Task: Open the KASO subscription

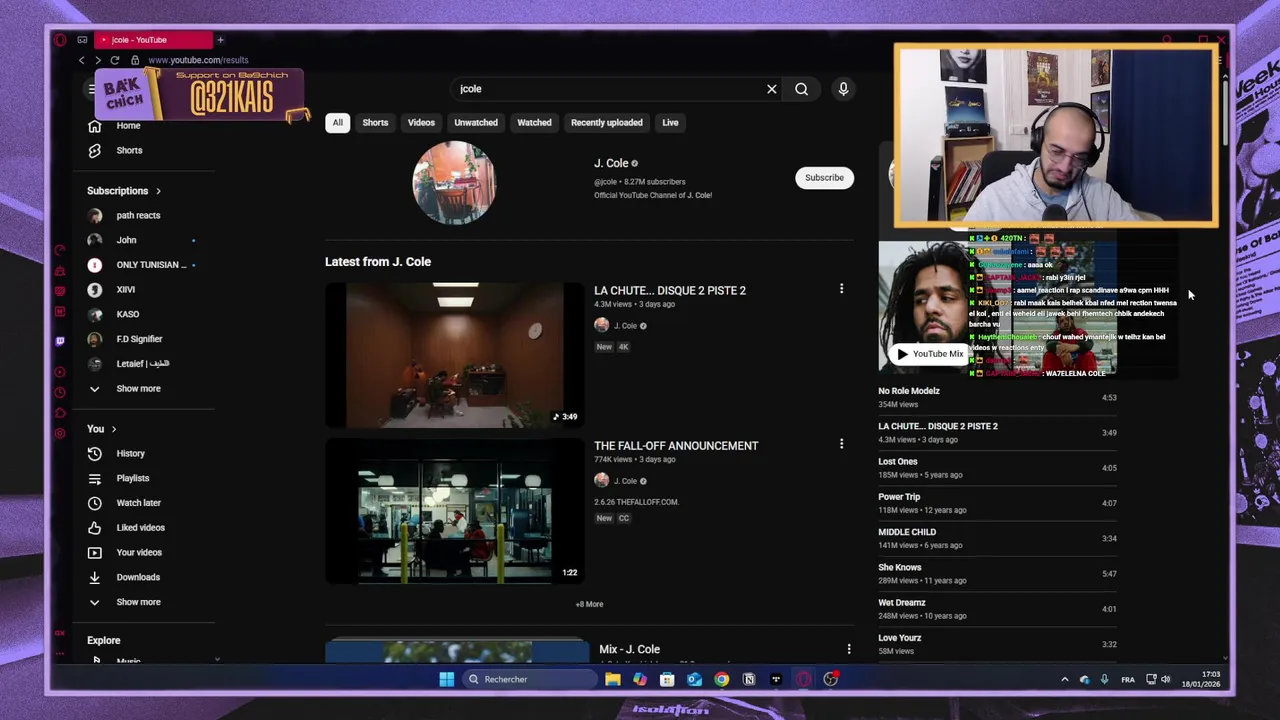Action: pyautogui.click(x=127, y=314)
